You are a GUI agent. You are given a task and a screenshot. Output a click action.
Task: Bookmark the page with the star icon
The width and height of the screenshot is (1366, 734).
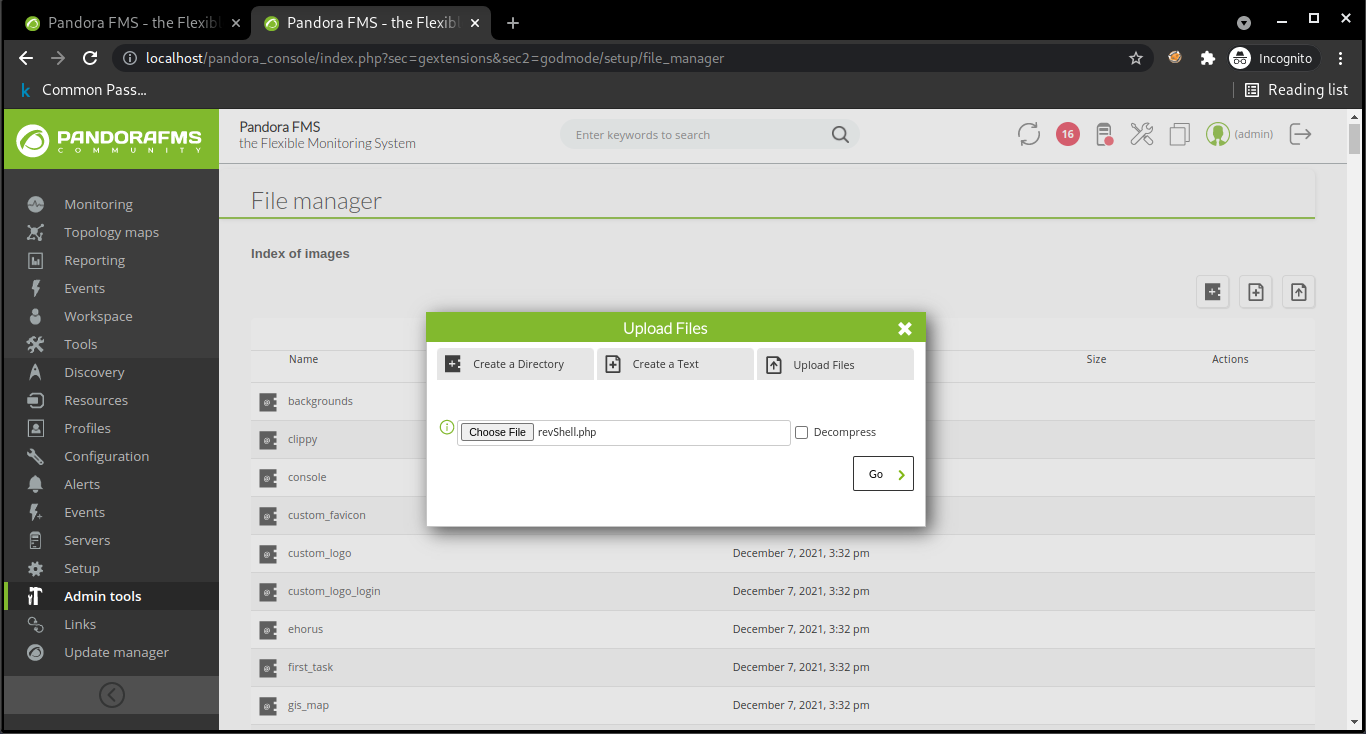tap(1136, 58)
